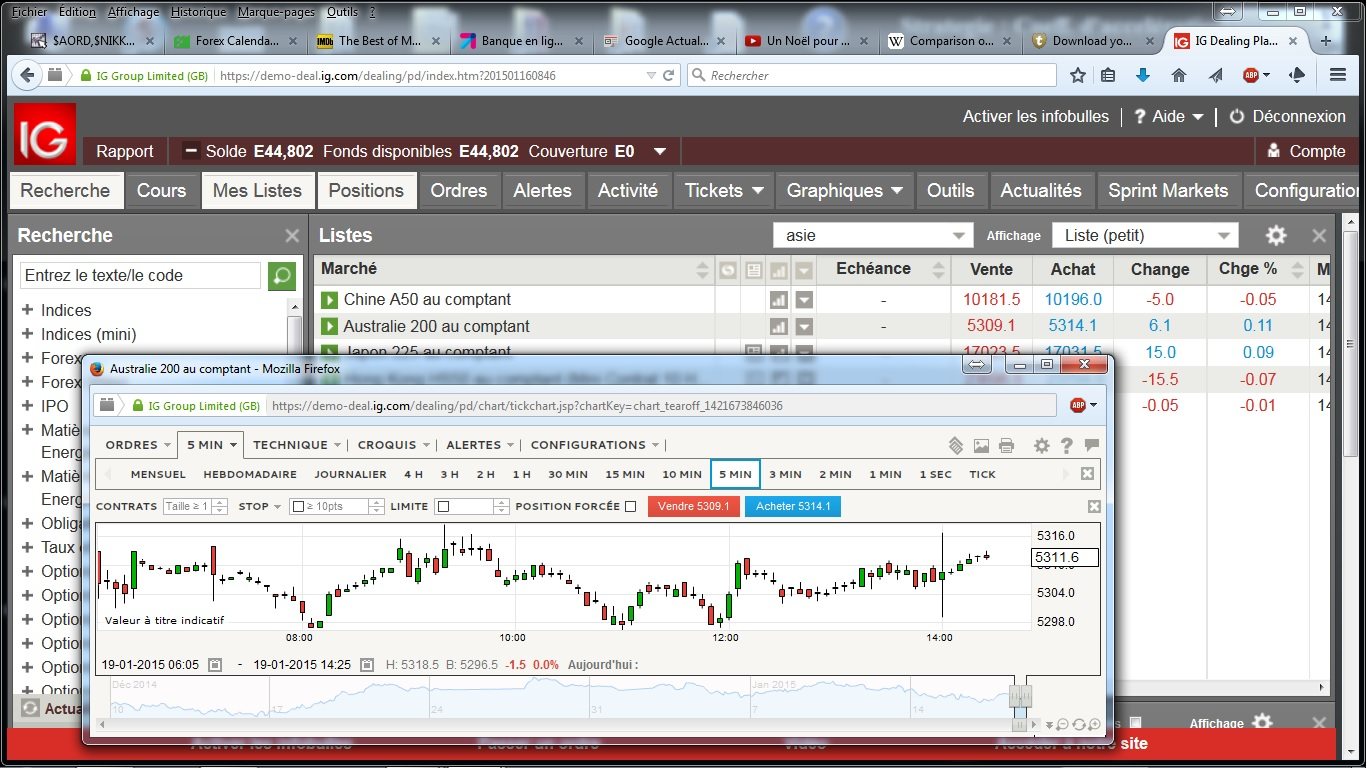Image resolution: width=1367 pixels, height=768 pixels.
Task: Expand the Indices (mini) tree item
Action: point(27,334)
